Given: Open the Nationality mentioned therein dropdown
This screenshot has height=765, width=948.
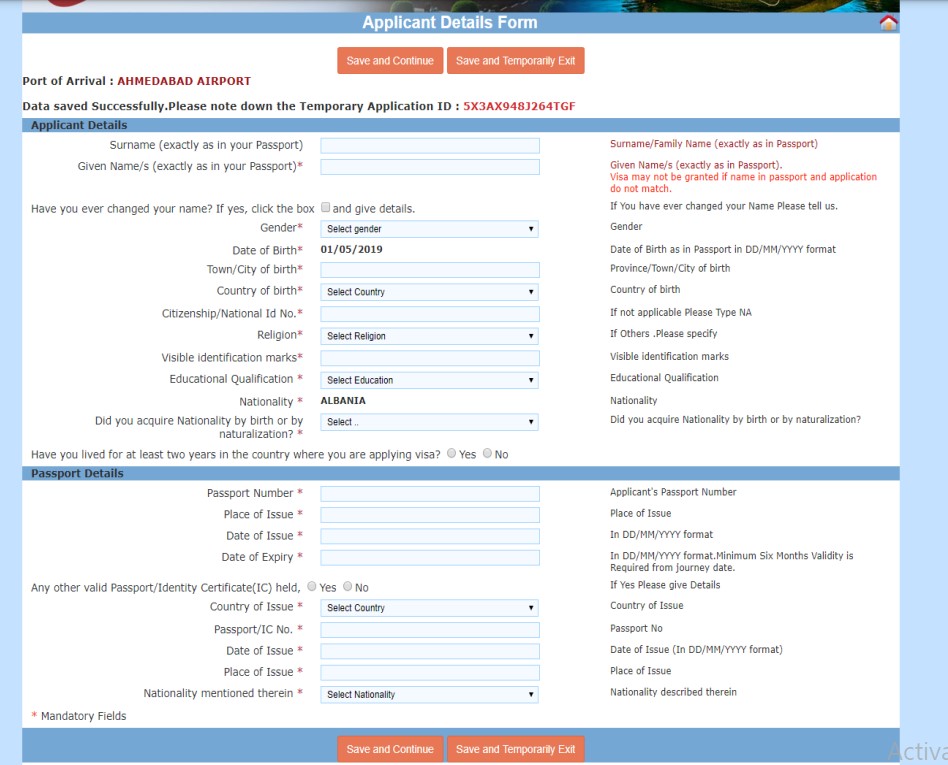Looking at the screenshot, I should click(x=429, y=694).
